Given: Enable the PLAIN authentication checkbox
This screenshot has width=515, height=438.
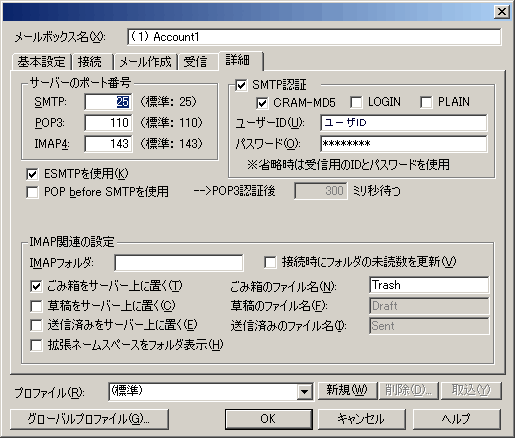Looking at the screenshot, I should (x=426, y=103).
